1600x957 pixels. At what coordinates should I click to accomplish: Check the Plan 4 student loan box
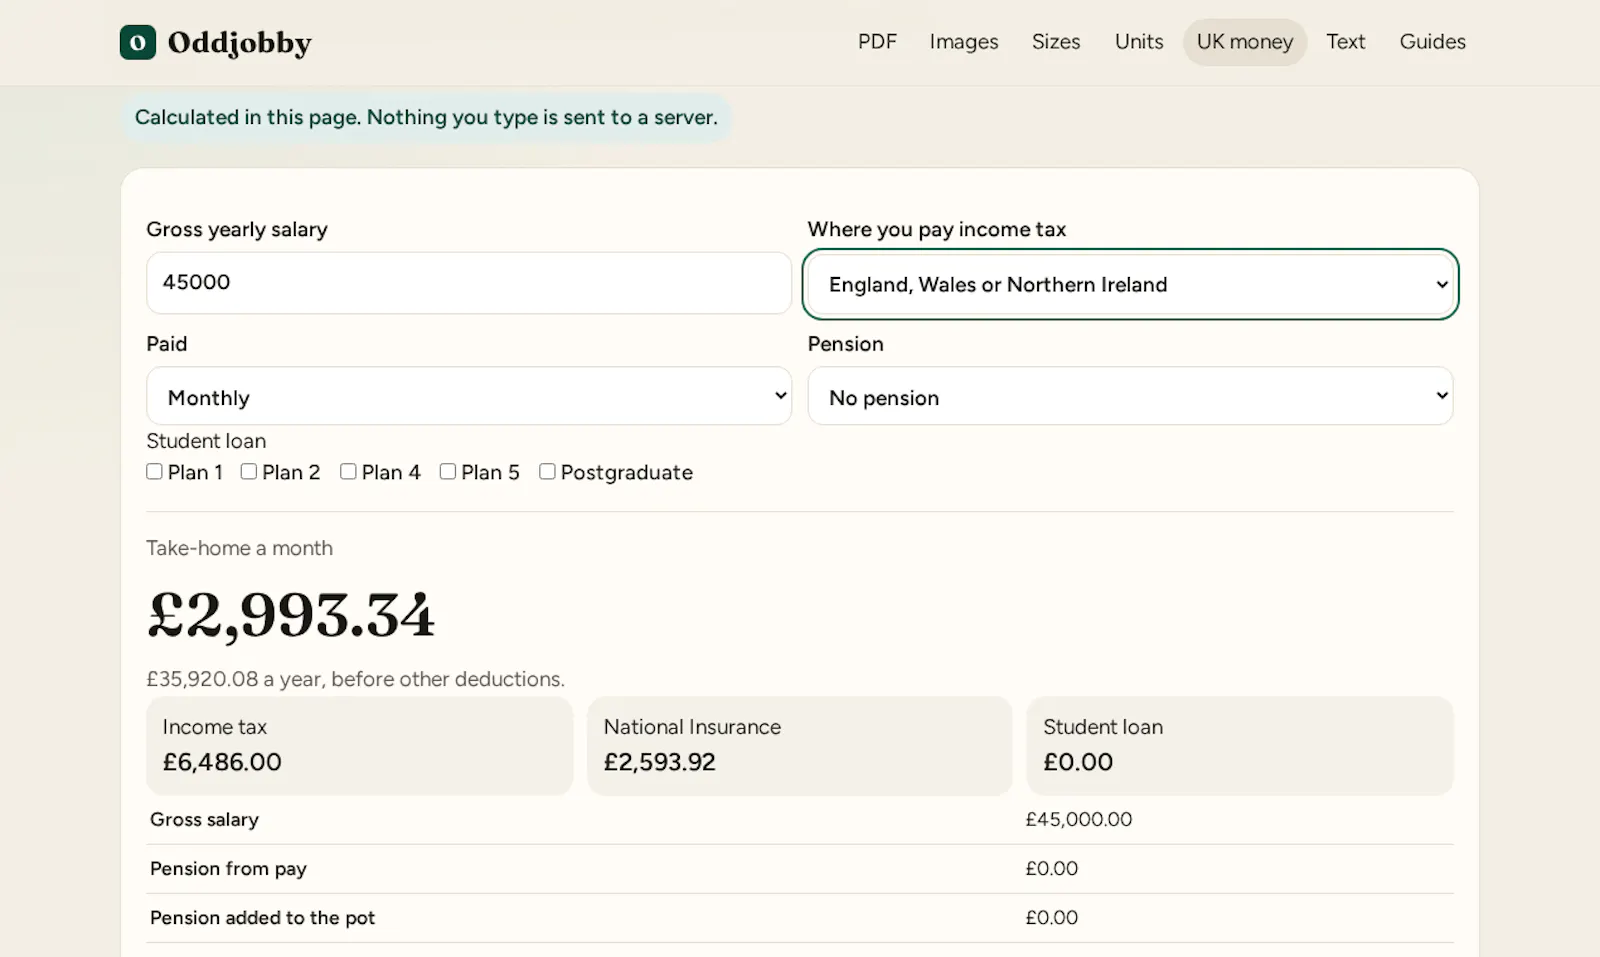coord(348,471)
